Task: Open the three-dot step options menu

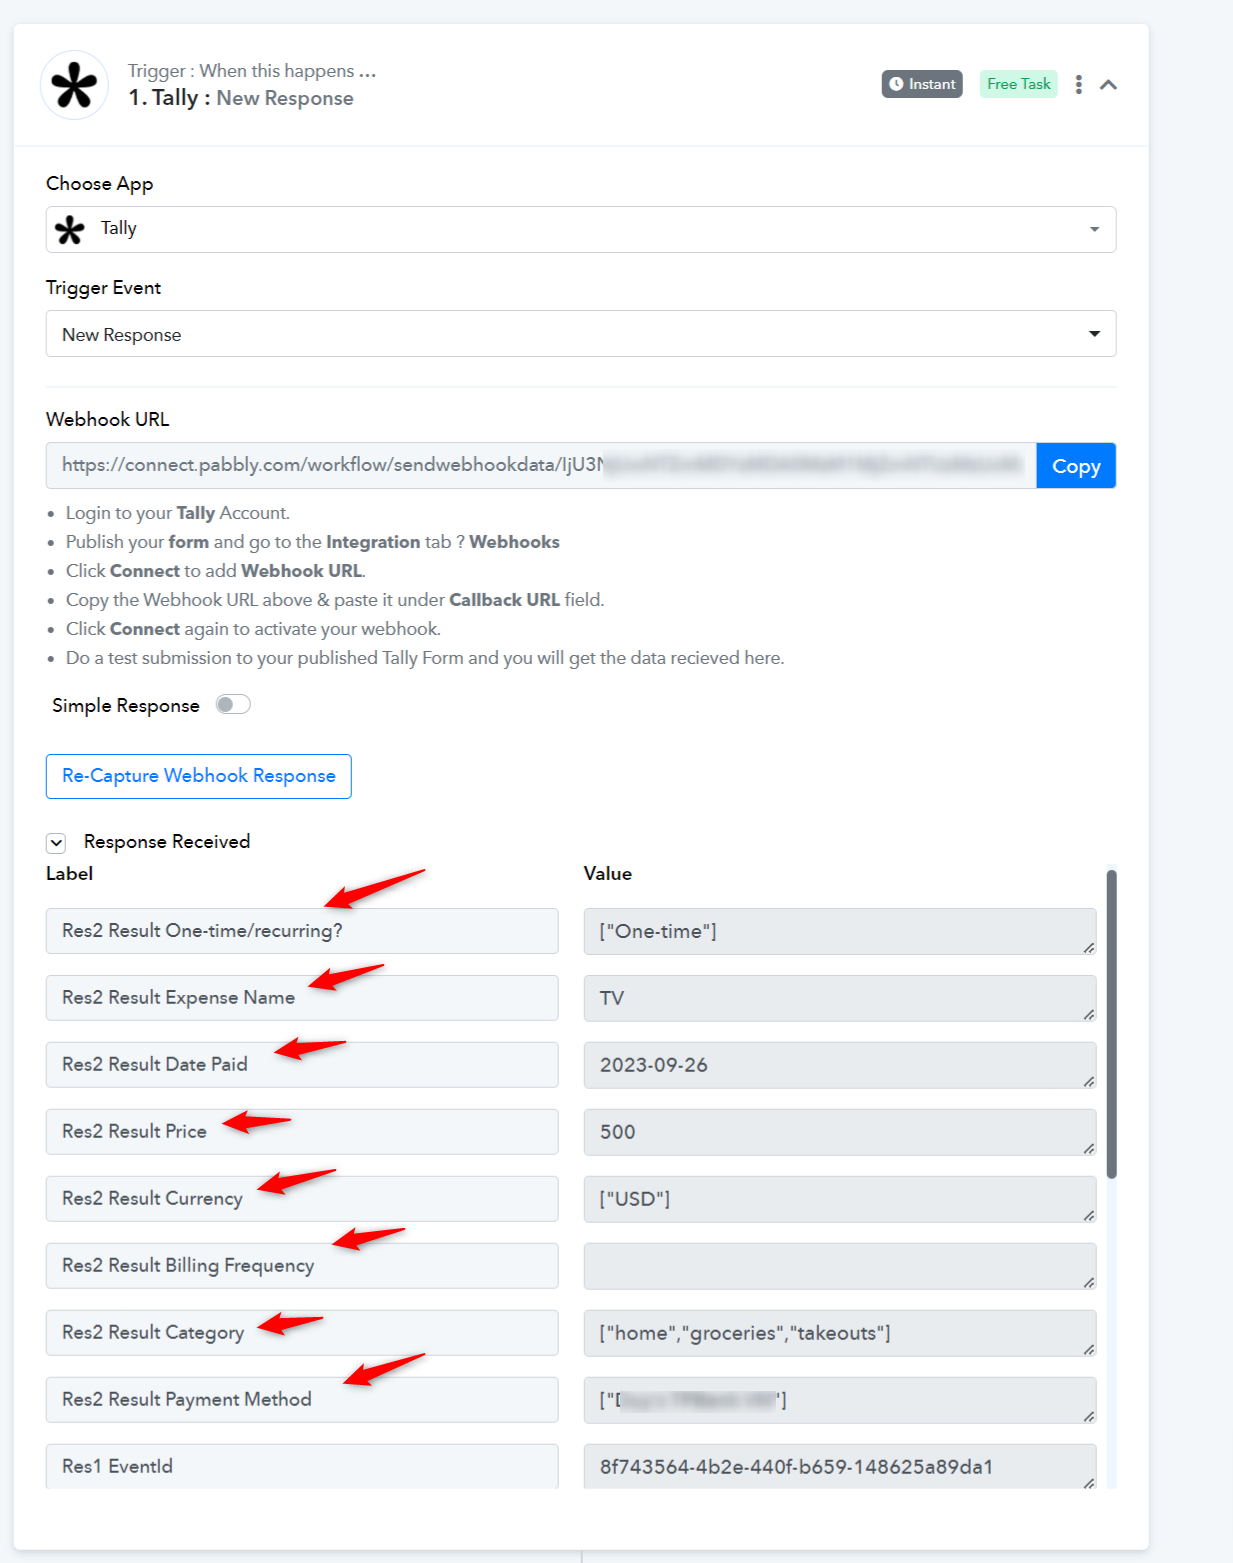Action: pyautogui.click(x=1078, y=84)
